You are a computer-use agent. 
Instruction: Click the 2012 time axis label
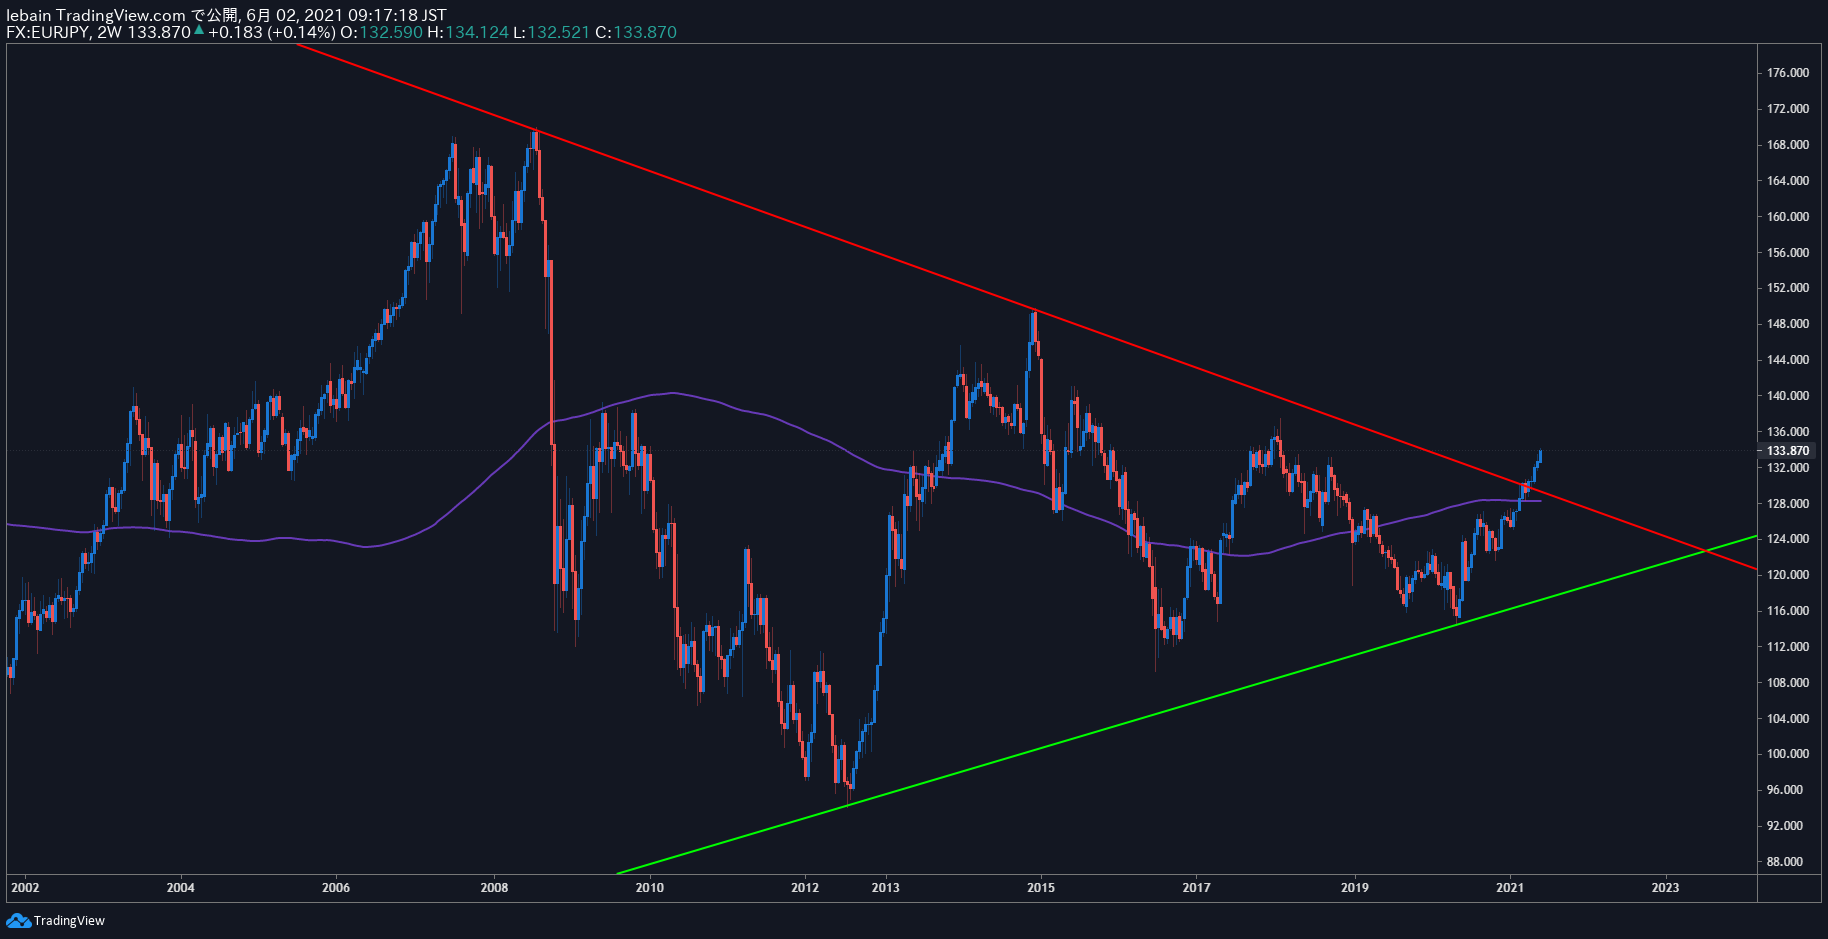click(x=805, y=888)
